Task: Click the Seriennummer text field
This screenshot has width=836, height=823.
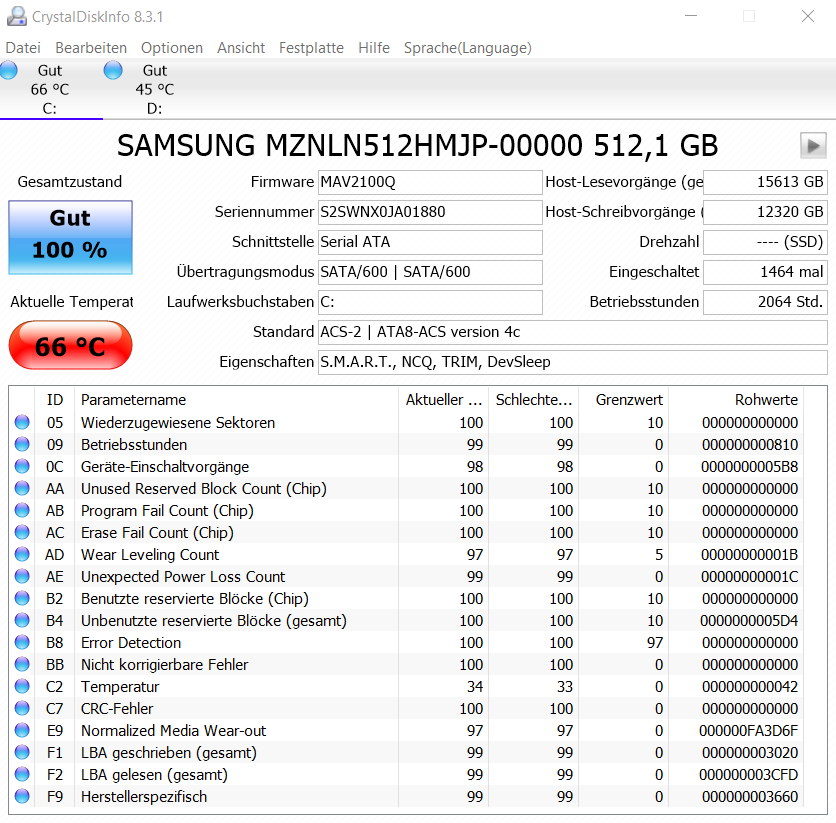Action: 430,212
